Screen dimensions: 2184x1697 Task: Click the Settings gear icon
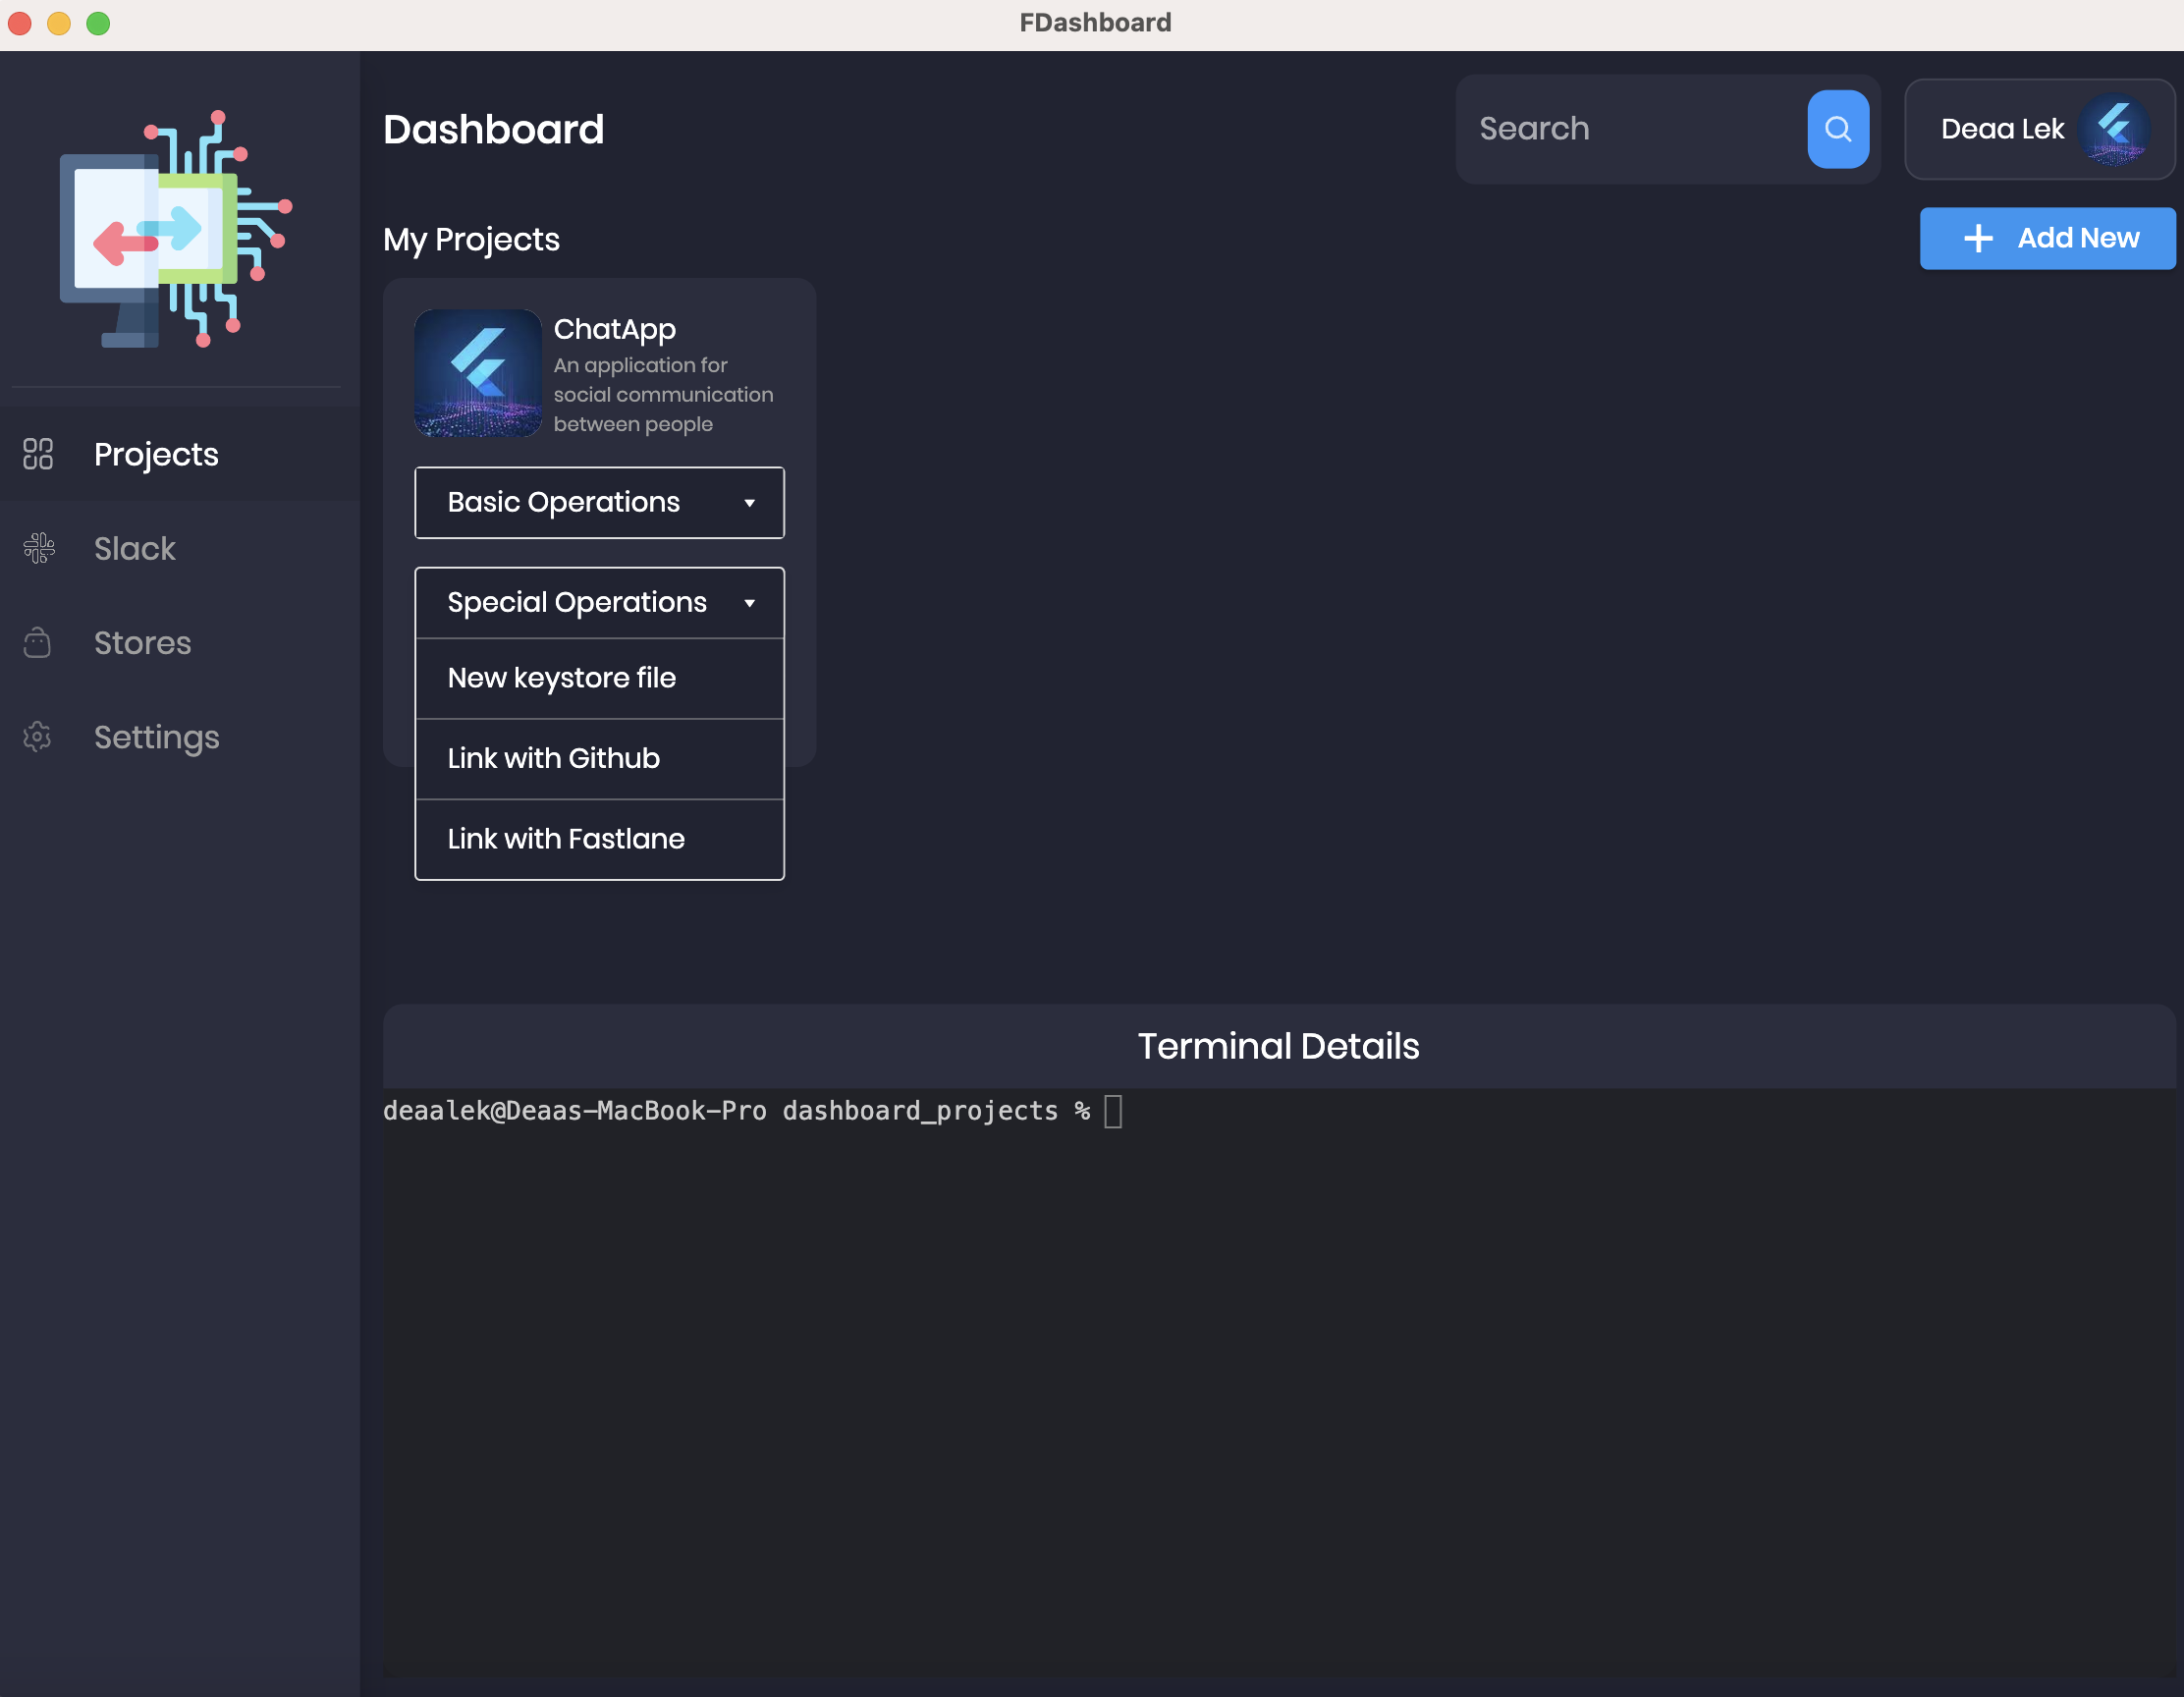click(37, 737)
